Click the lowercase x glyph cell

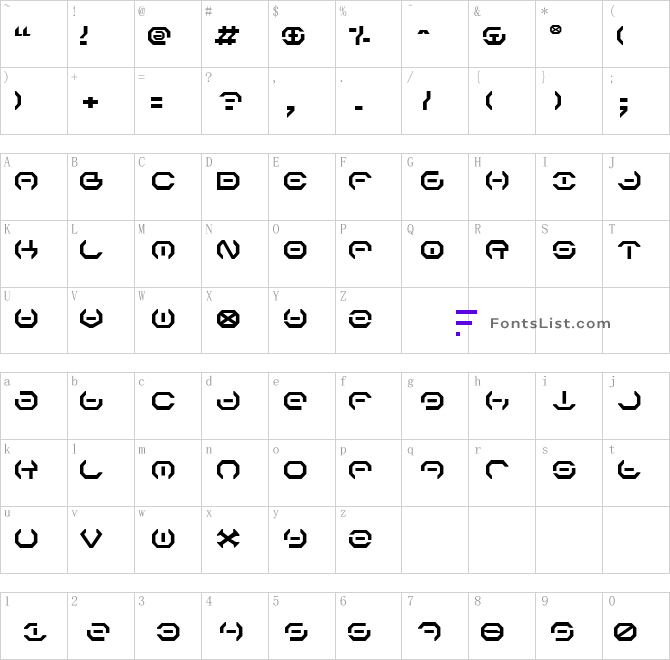click(x=235, y=540)
